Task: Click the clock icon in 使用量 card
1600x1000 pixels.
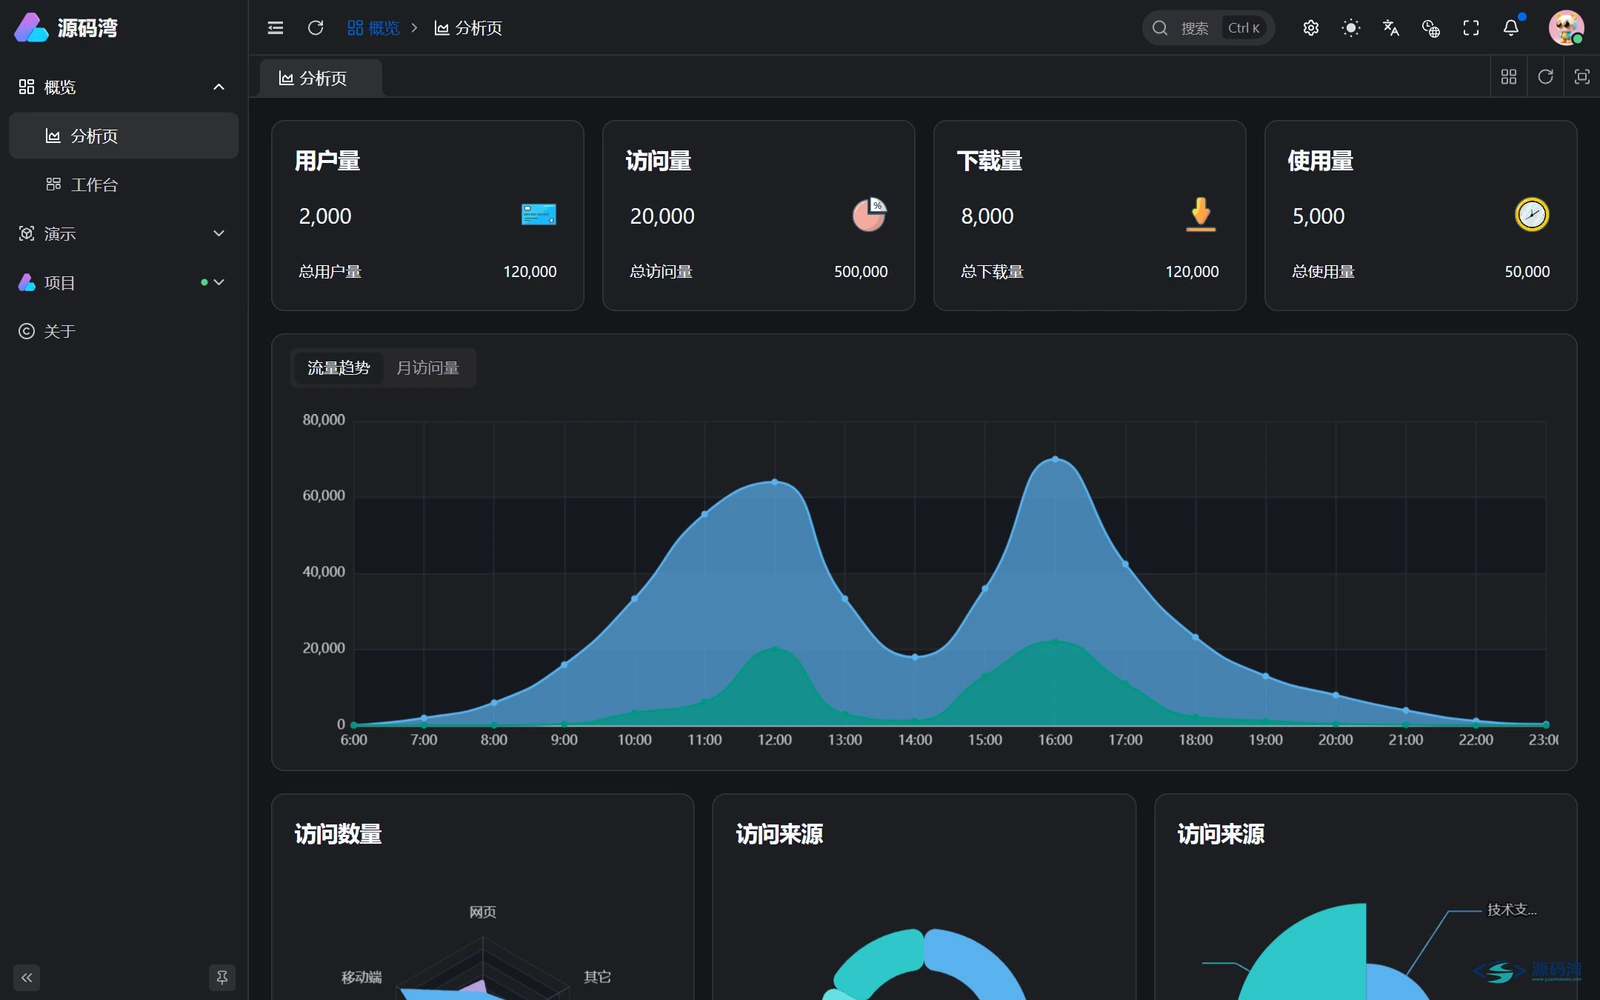Action: click(1532, 215)
